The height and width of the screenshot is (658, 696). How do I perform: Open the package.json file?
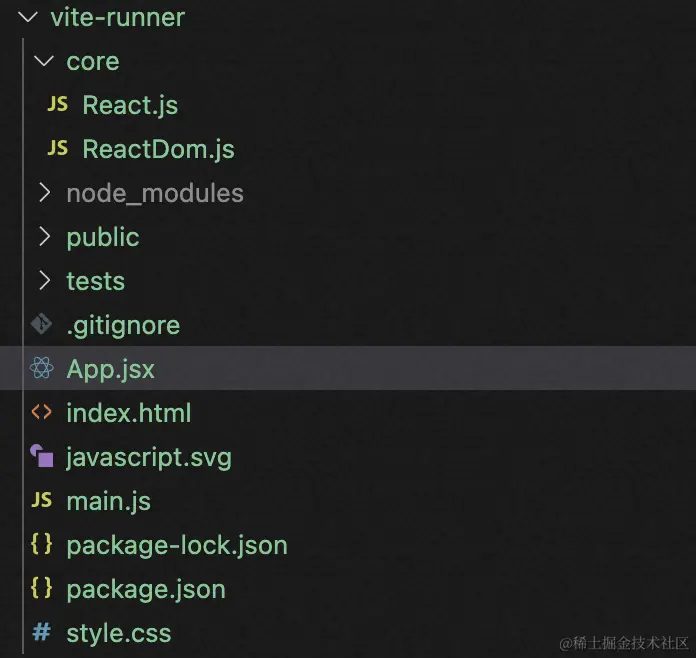[146, 590]
